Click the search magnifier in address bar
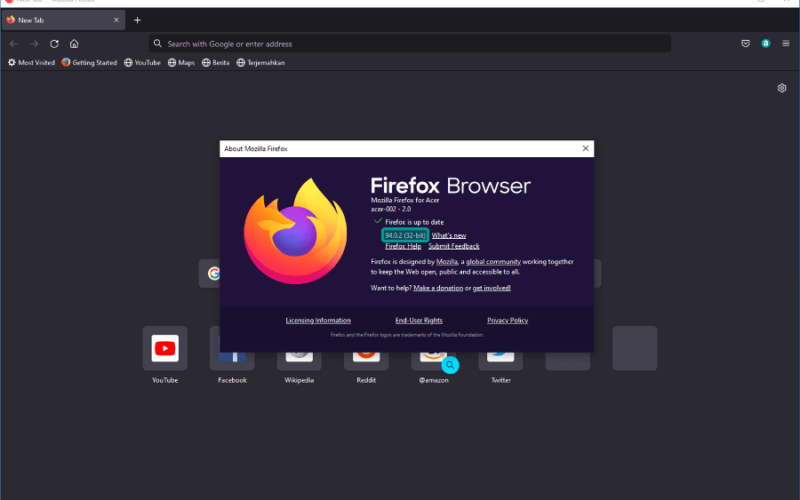 pyautogui.click(x=158, y=44)
